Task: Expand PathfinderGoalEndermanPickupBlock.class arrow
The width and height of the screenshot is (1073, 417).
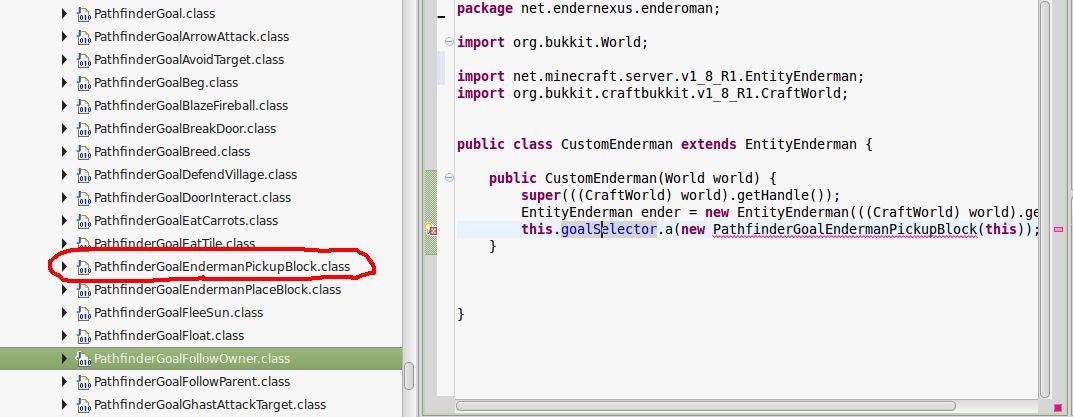Action: 64,266
